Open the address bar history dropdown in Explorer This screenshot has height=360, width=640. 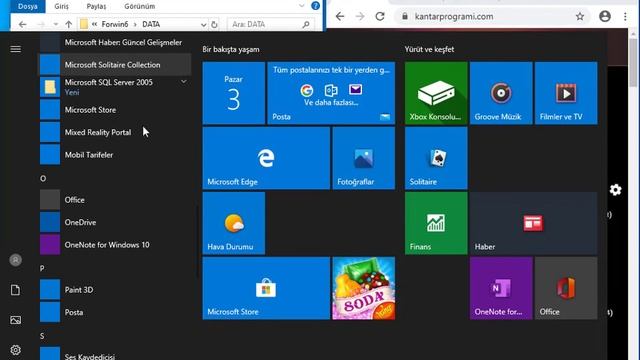[204, 24]
